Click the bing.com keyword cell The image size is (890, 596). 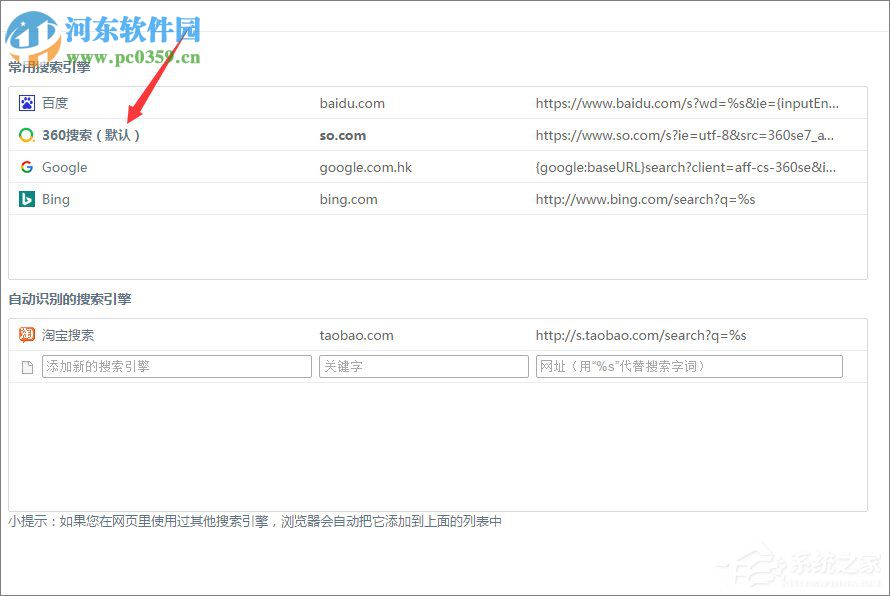tap(349, 199)
